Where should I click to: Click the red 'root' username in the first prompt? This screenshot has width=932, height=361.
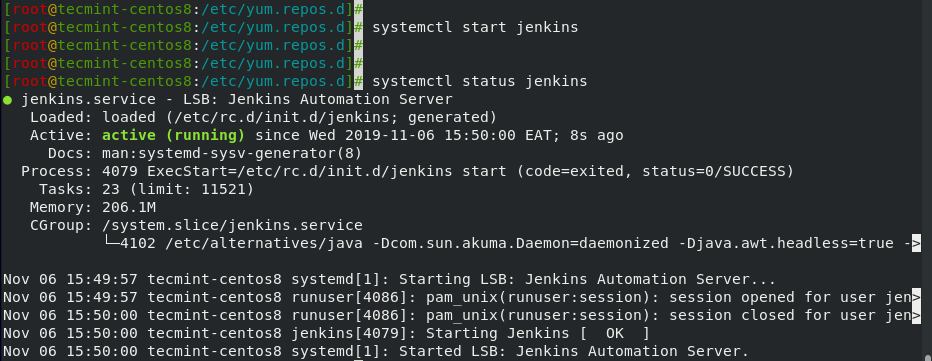[x=30, y=10]
